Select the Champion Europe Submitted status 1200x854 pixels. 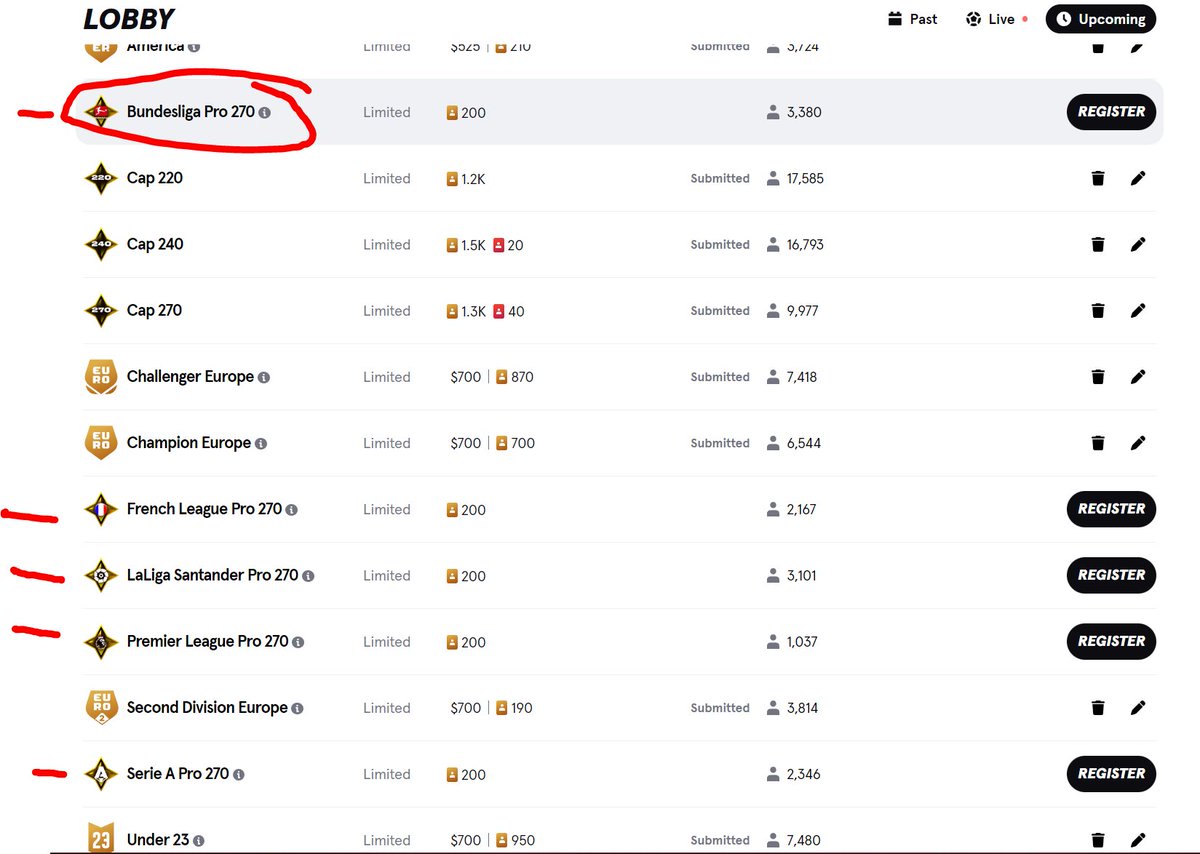pyautogui.click(x=720, y=443)
